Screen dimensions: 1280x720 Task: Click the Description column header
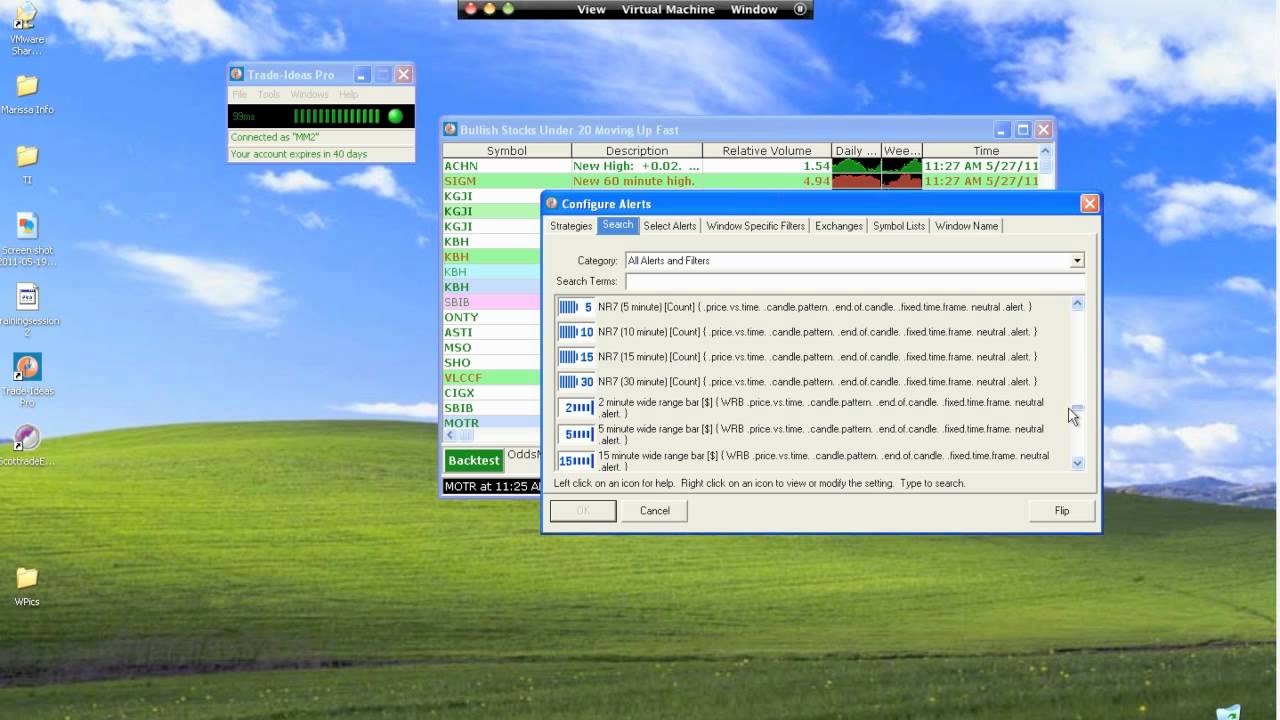pos(637,151)
